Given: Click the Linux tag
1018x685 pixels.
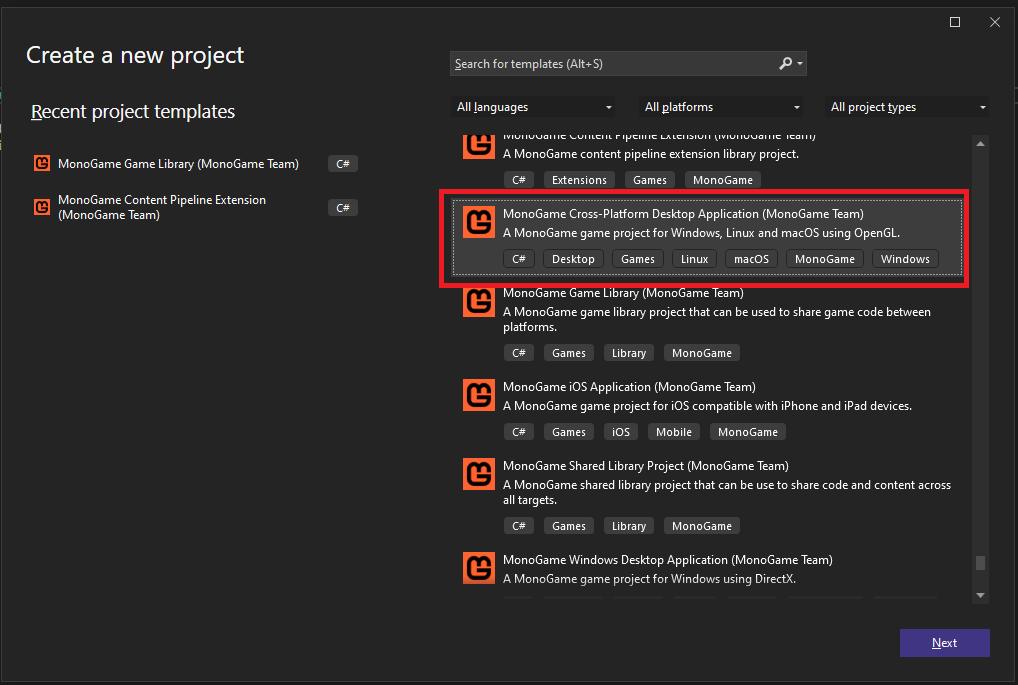Looking at the screenshot, I should click(x=694, y=259).
